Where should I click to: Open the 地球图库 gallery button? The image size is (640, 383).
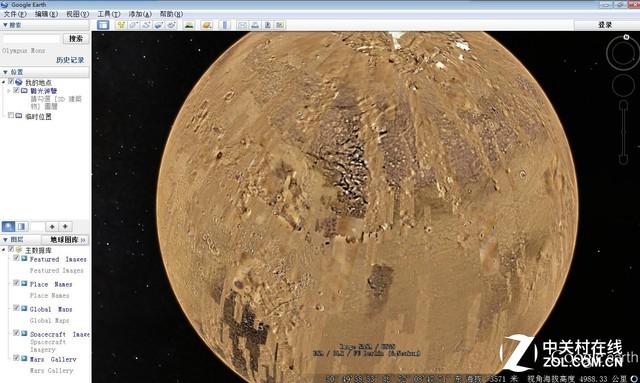point(65,240)
